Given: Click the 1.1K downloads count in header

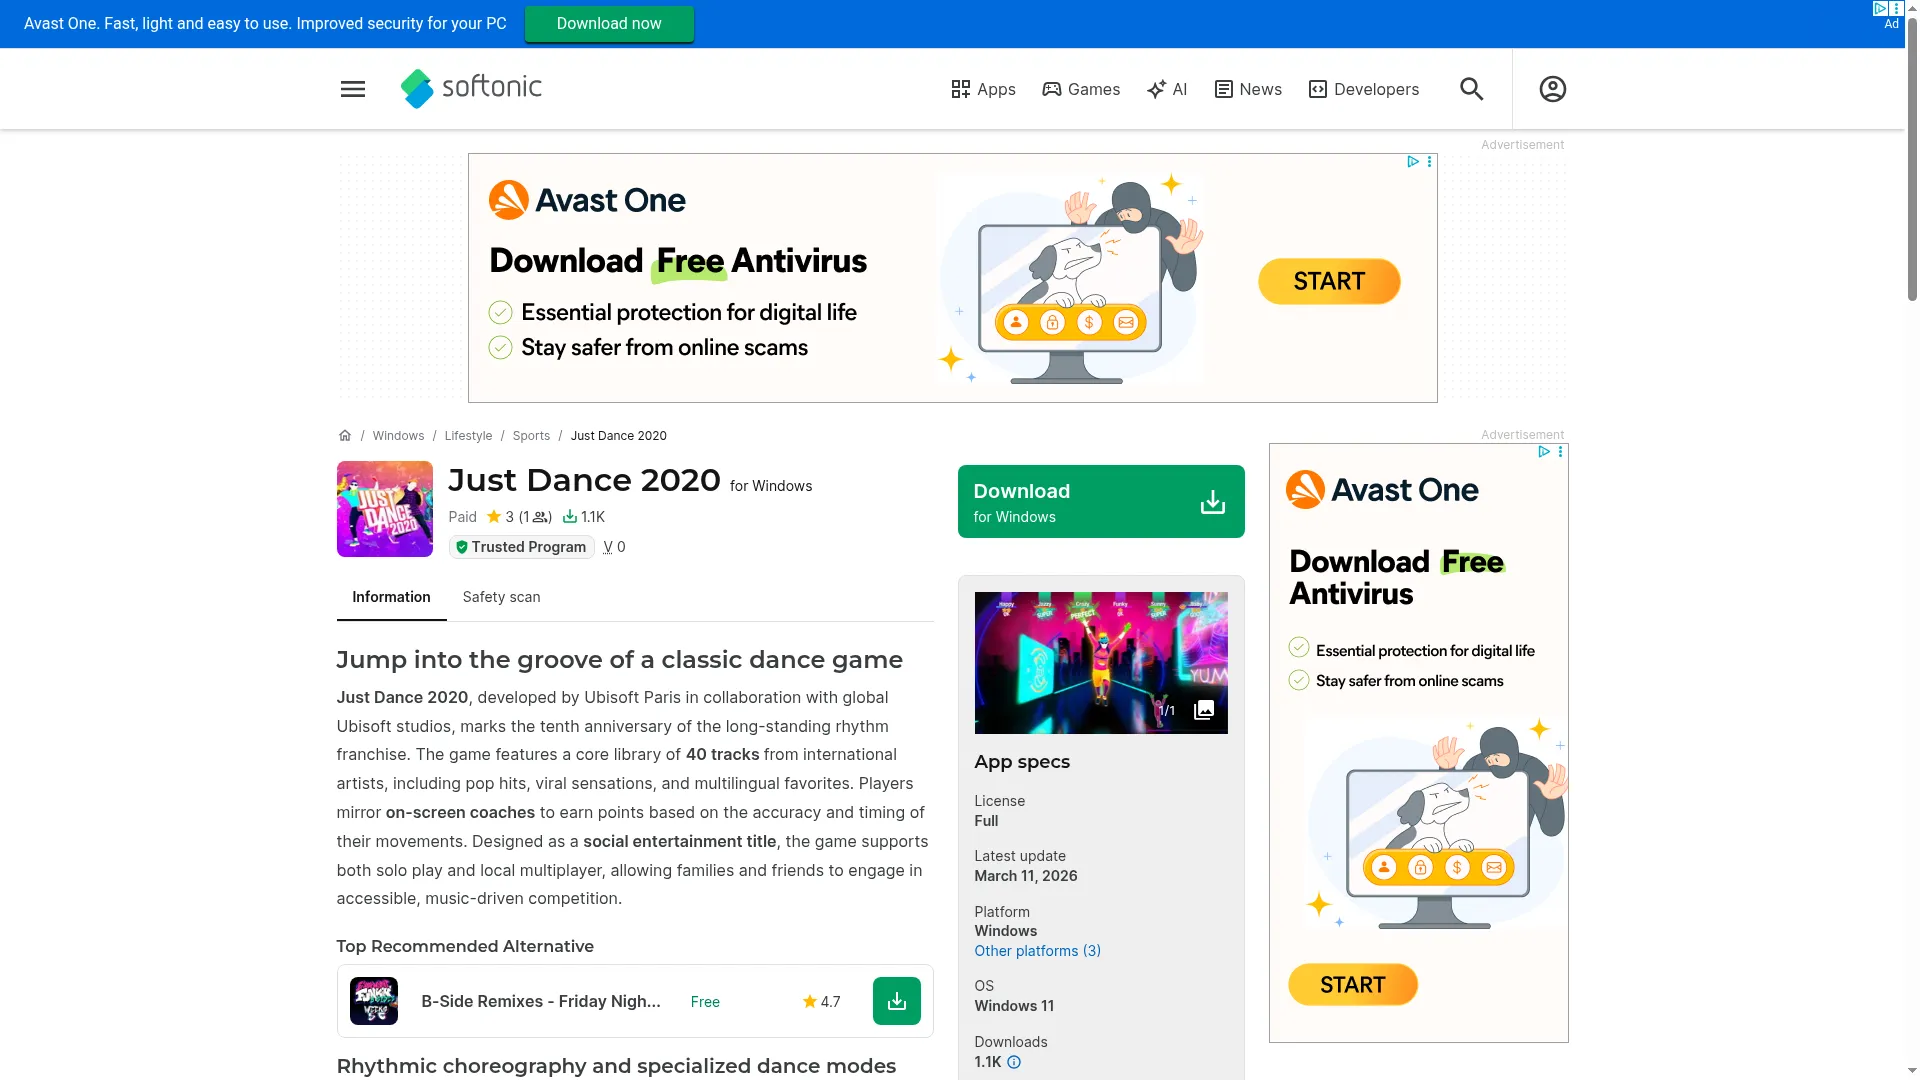Looking at the screenshot, I should click(584, 517).
